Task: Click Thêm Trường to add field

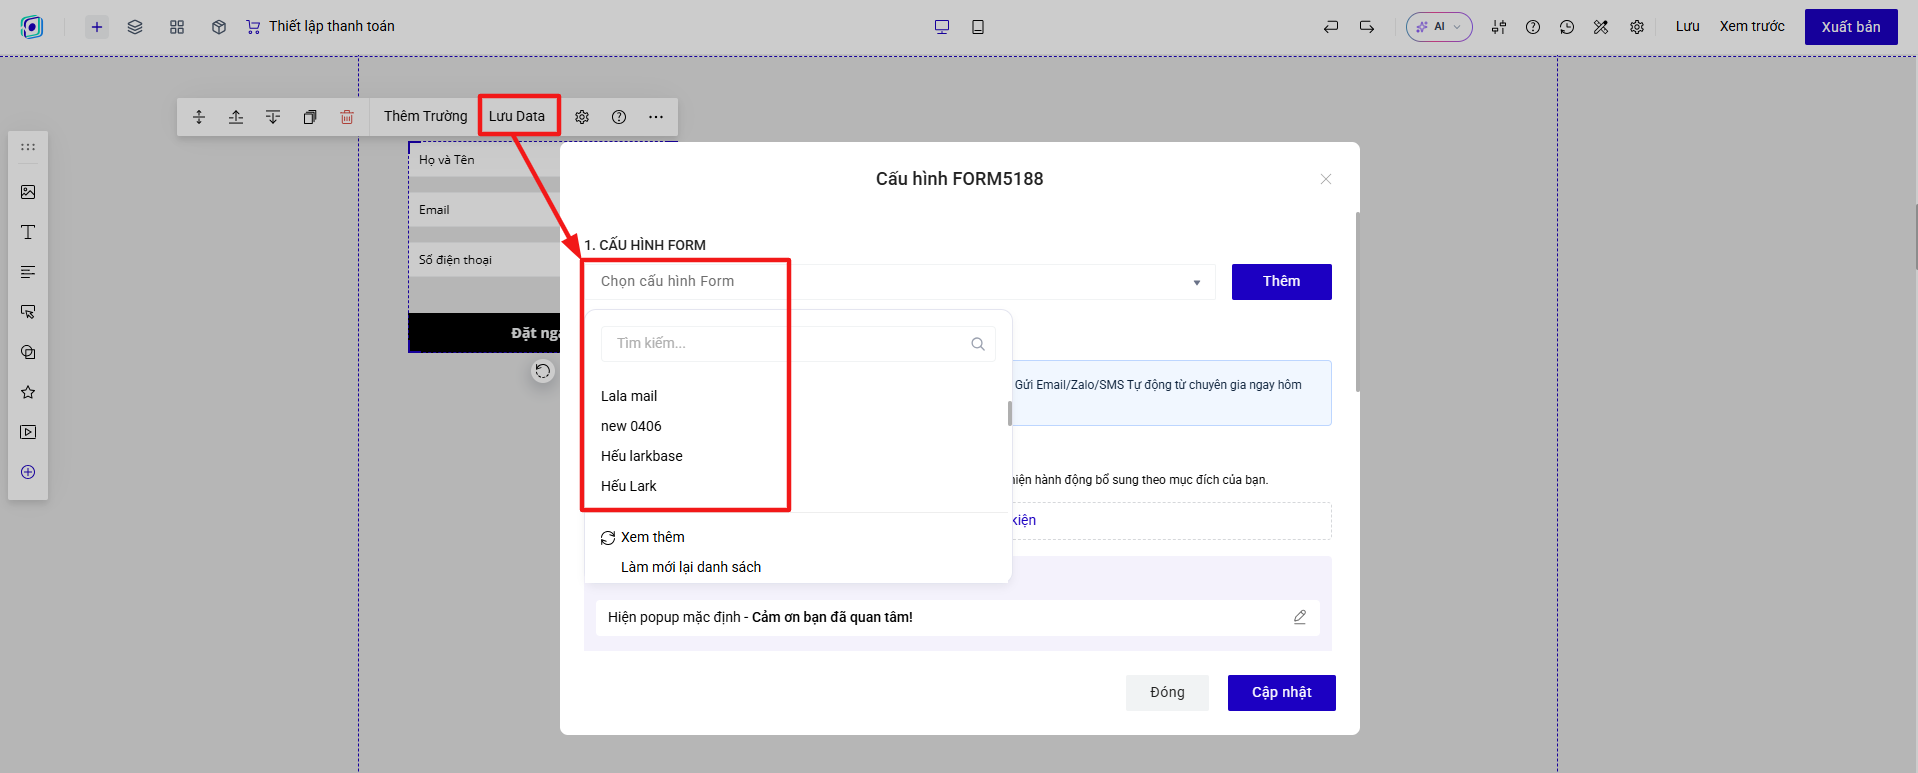Action: [425, 116]
